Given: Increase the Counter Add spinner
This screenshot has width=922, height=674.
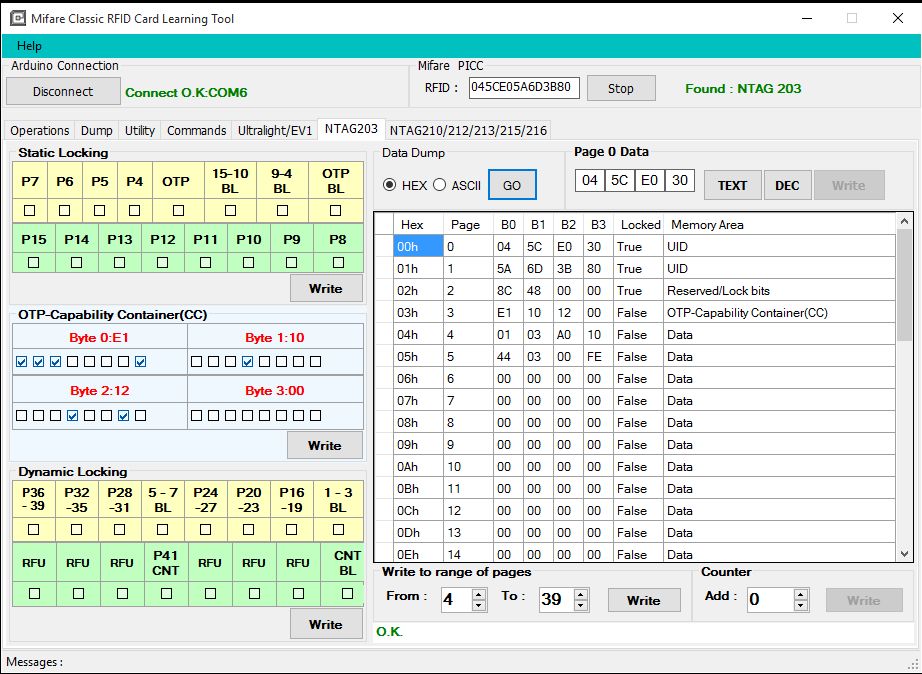Looking at the screenshot, I should (800, 594).
